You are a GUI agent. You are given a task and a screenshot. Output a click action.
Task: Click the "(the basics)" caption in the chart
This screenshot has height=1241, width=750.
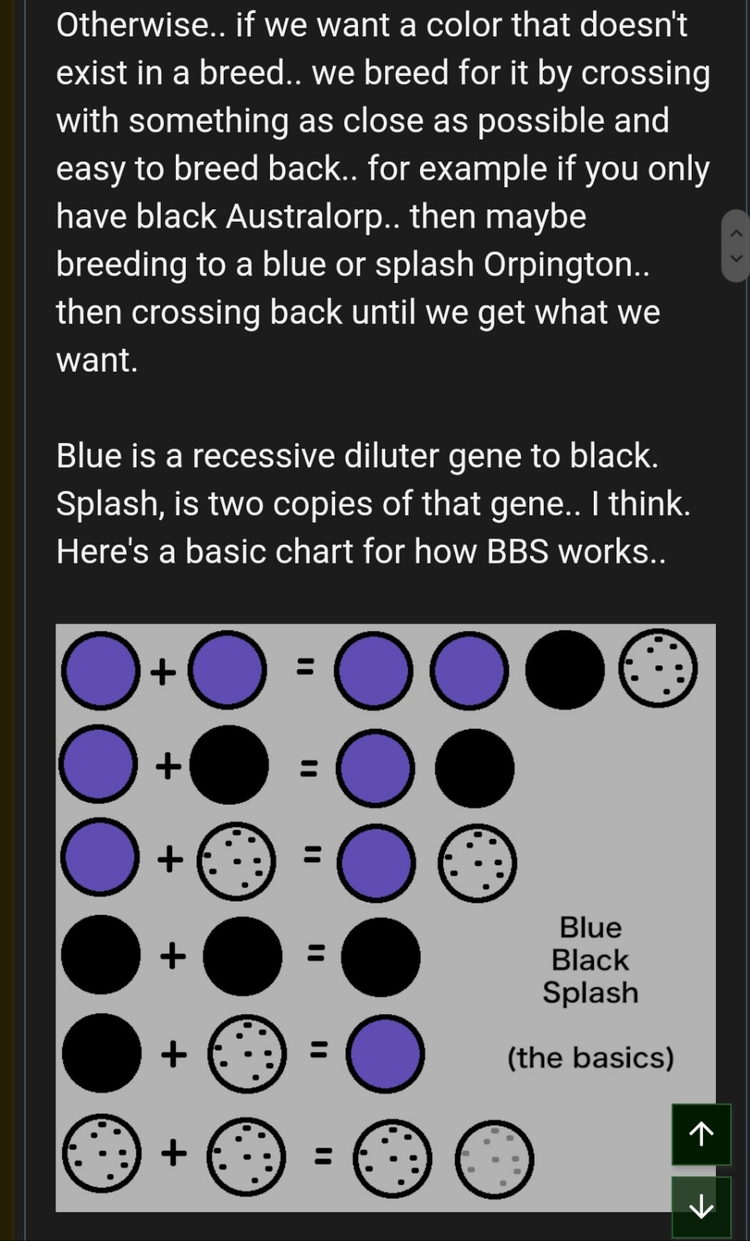coord(590,1057)
